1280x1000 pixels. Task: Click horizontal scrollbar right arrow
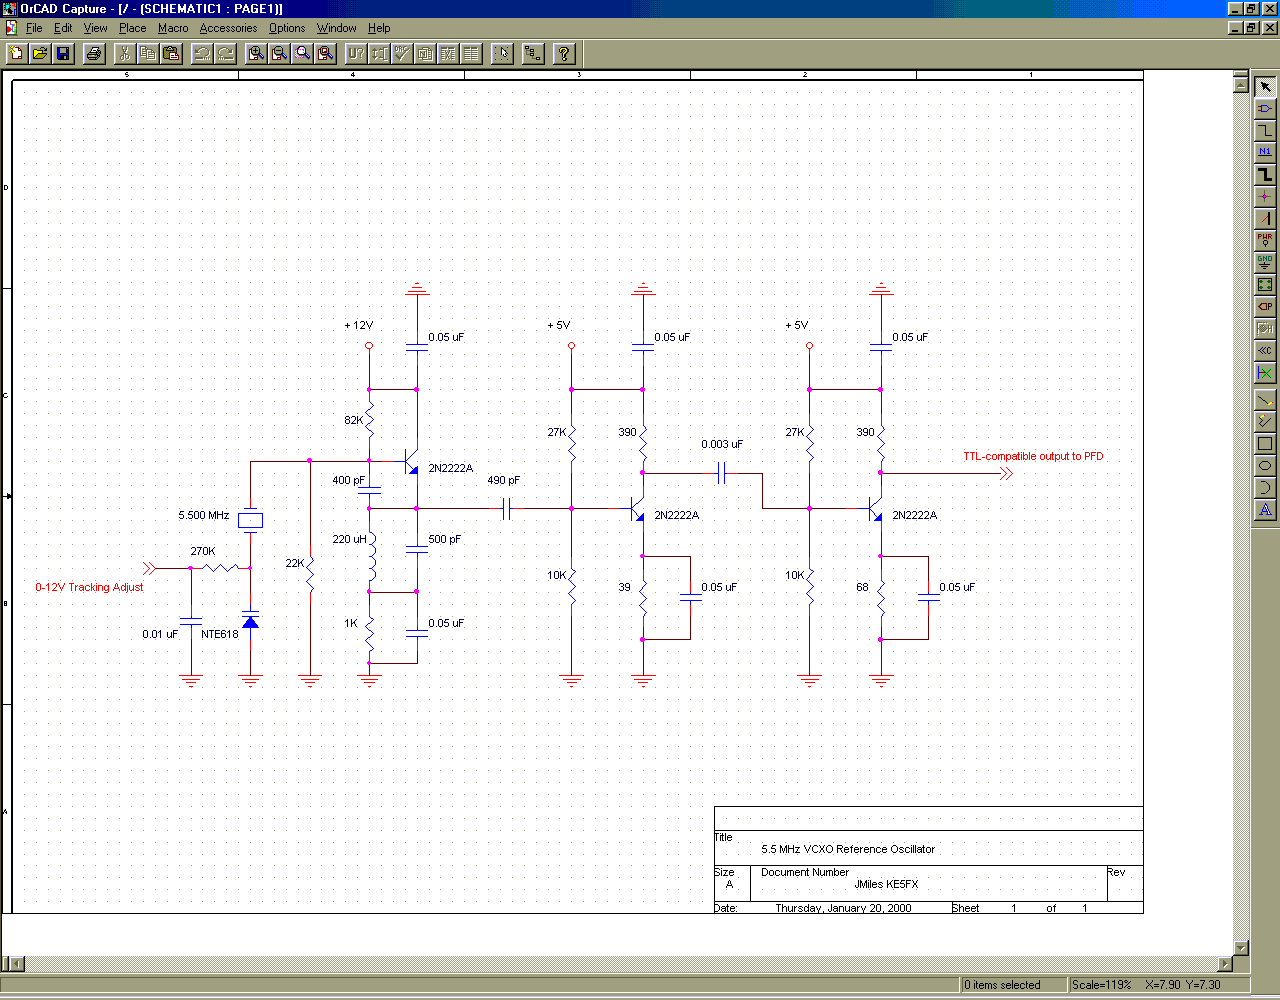pos(1226,964)
